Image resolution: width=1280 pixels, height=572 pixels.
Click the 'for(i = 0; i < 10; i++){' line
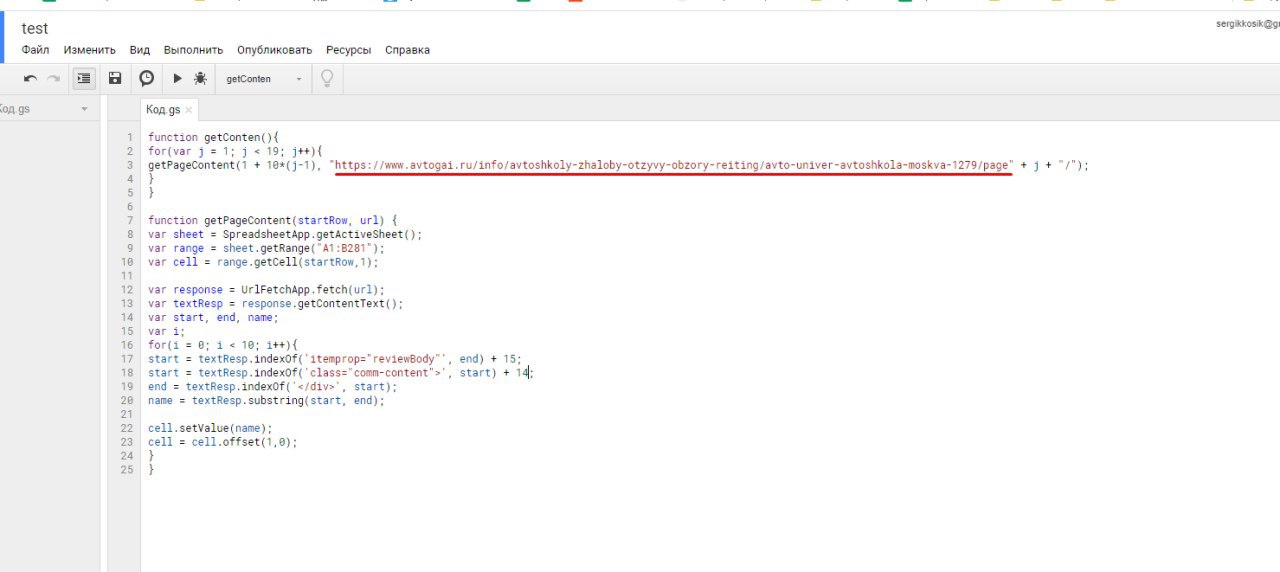click(x=223, y=345)
